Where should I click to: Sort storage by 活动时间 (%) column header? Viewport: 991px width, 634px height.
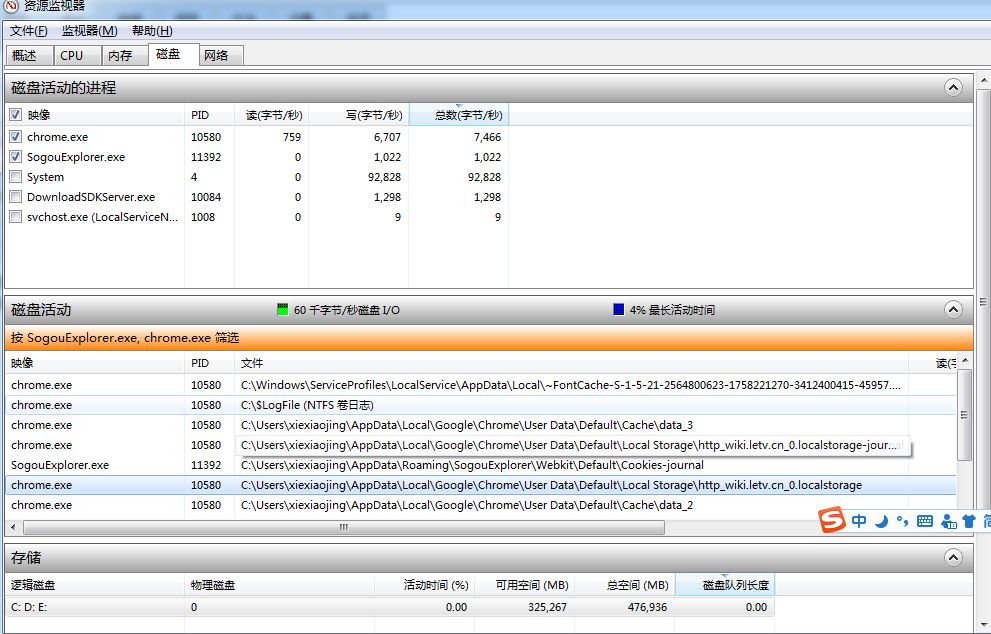[x=425, y=585]
